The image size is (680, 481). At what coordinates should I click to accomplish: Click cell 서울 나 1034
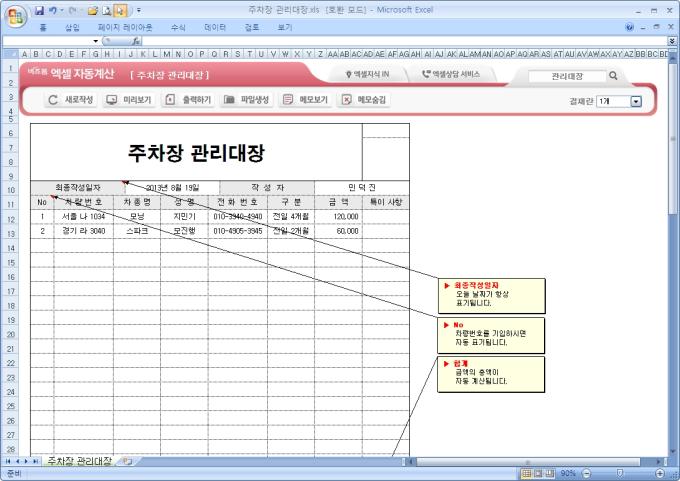(84, 216)
